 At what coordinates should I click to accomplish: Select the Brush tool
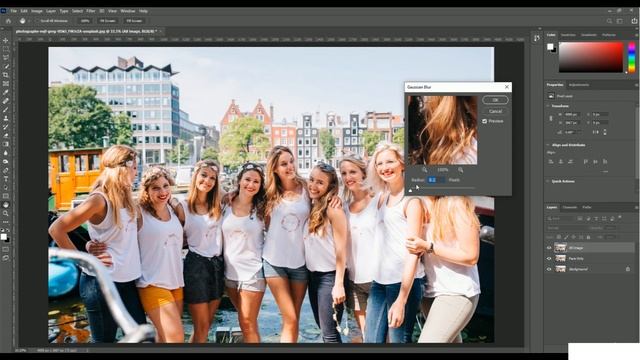[6, 109]
